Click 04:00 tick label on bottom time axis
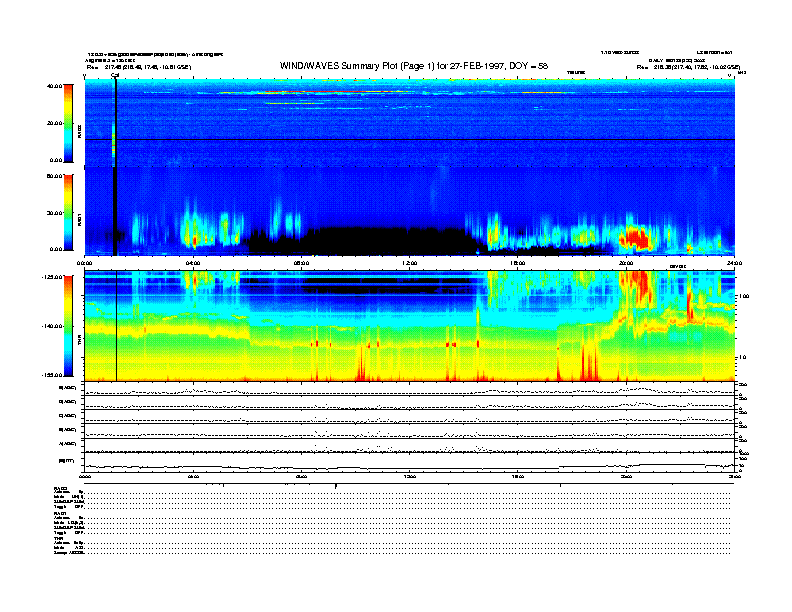The height and width of the screenshot is (612, 792). (x=193, y=476)
